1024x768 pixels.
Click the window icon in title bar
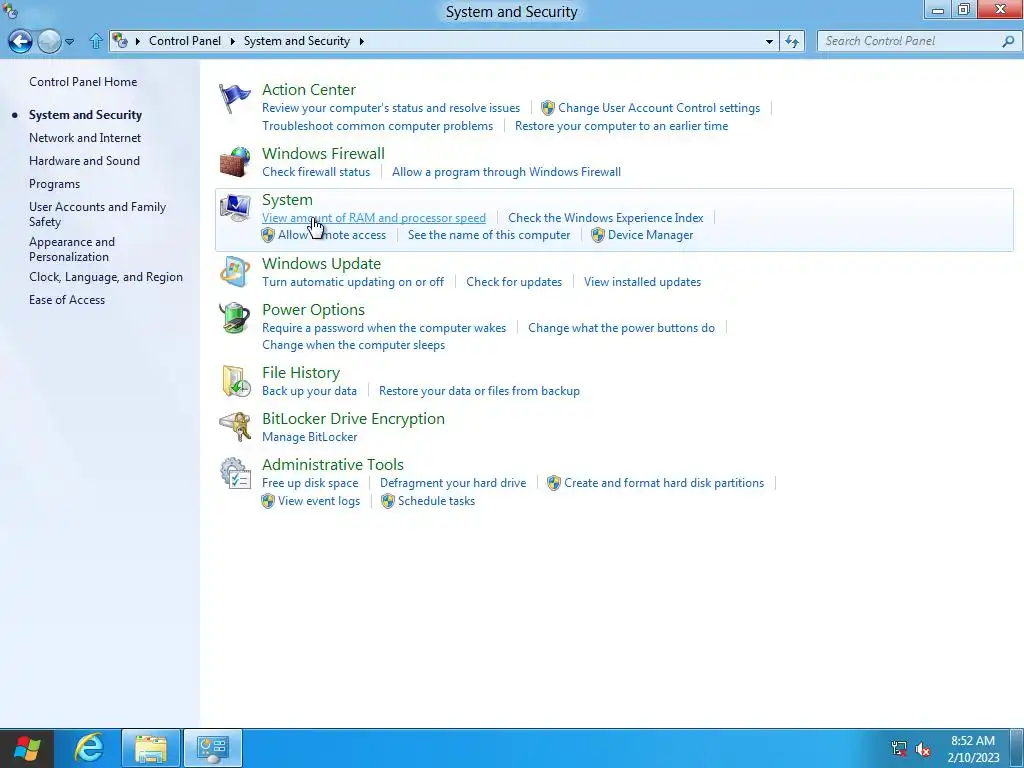click(x=10, y=10)
